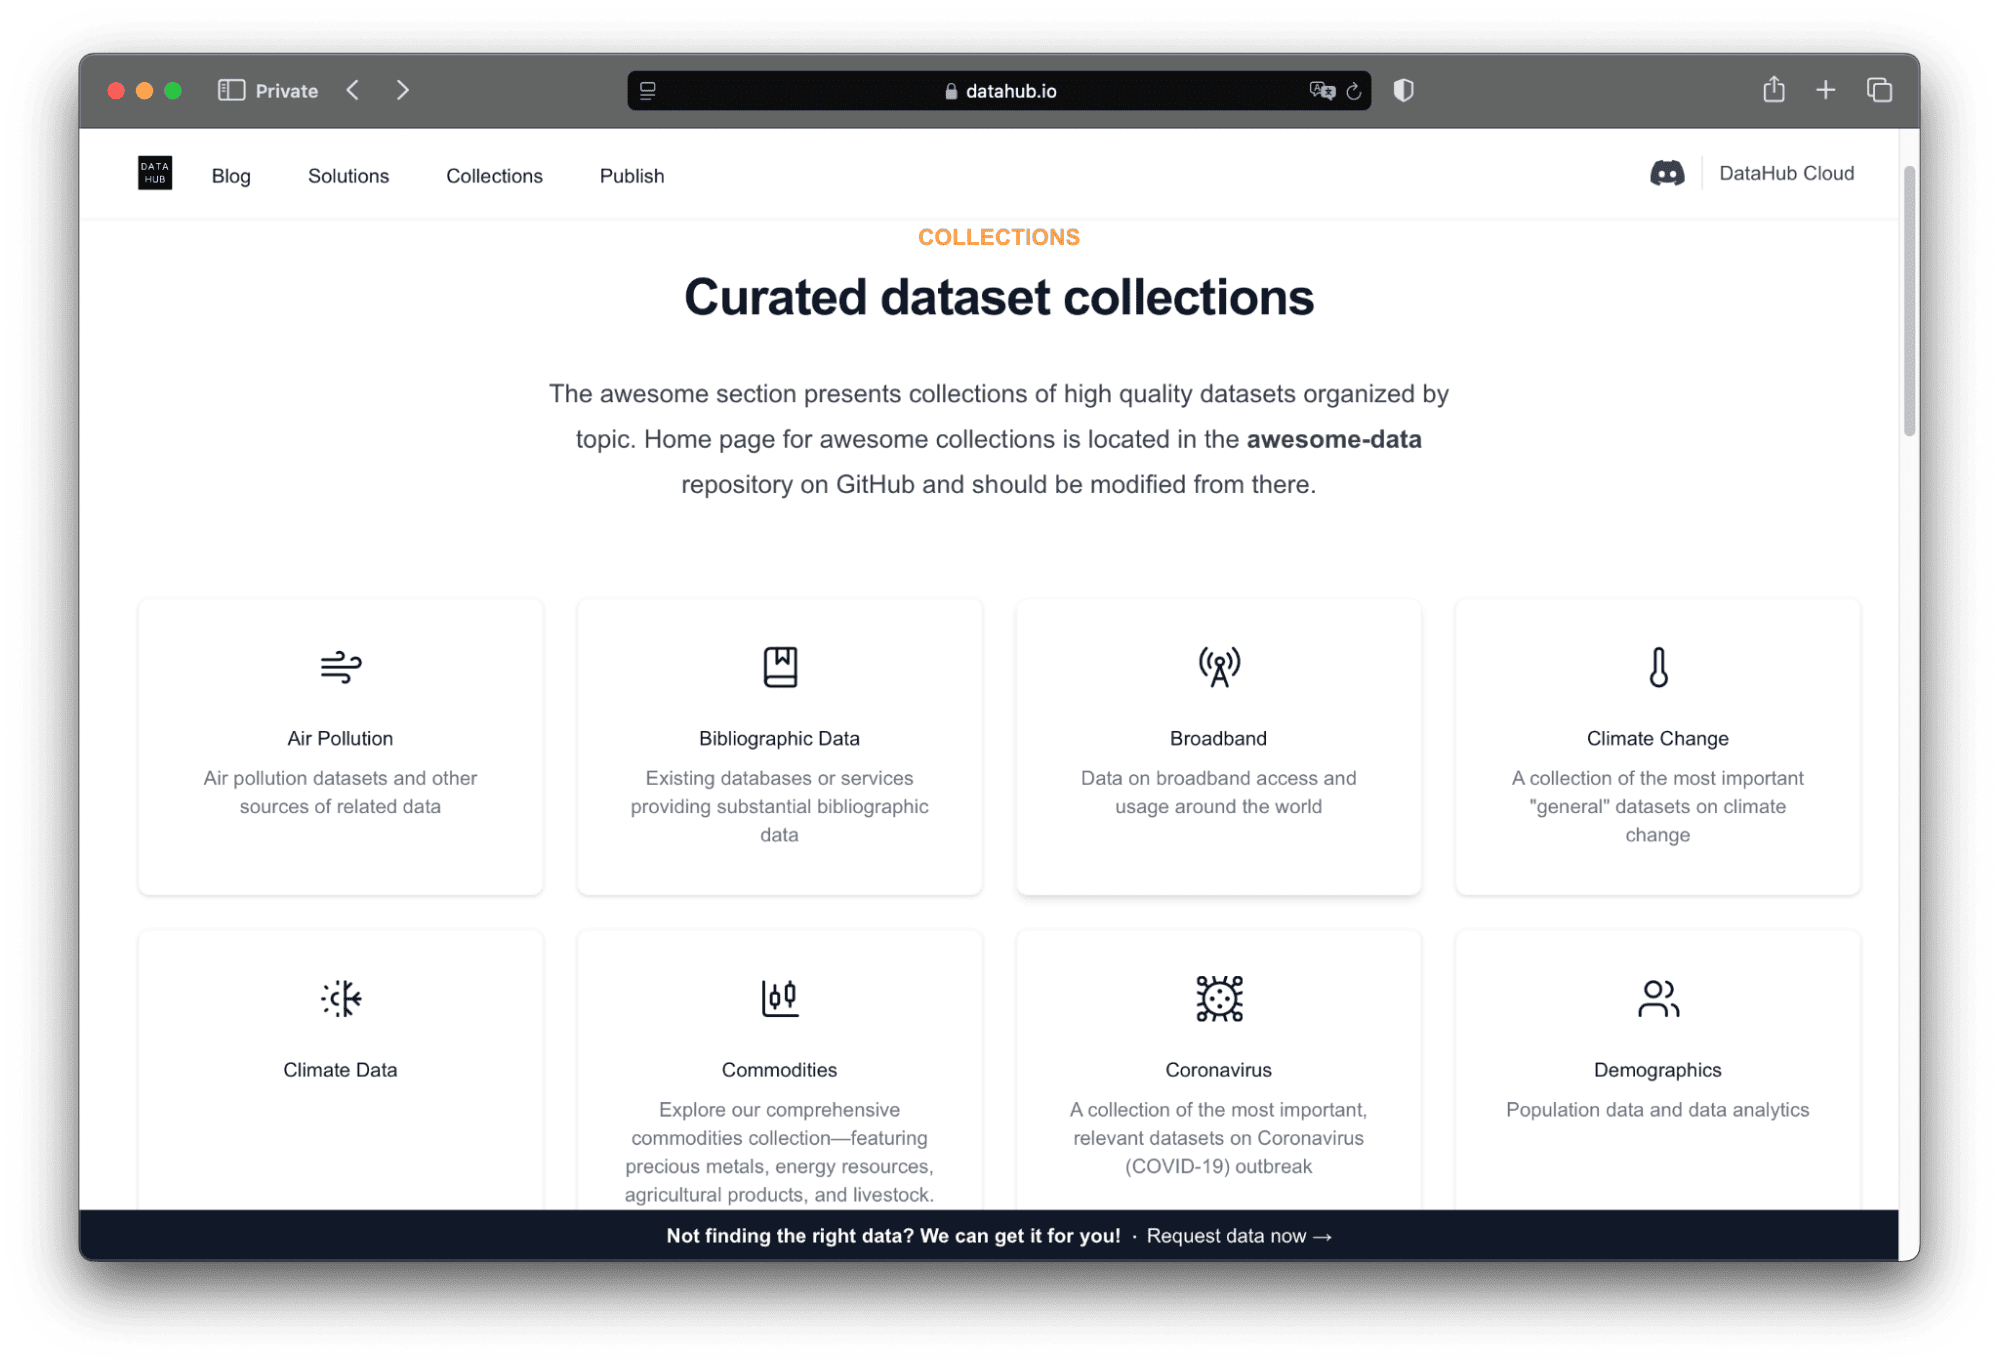Image resolution: width=1999 pixels, height=1366 pixels.
Task: Click the Climate Change thermometer icon
Action: [x=1657, y=666]
